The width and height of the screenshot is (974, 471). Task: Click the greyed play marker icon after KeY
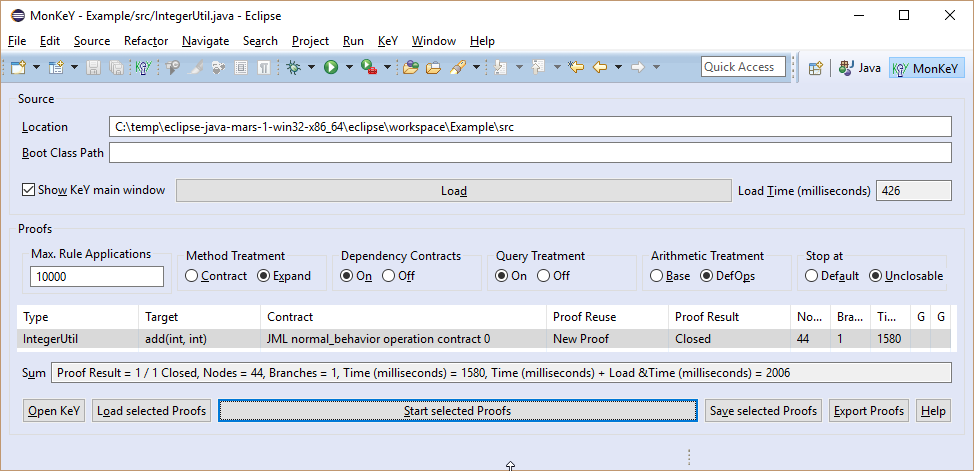[173, 67]
